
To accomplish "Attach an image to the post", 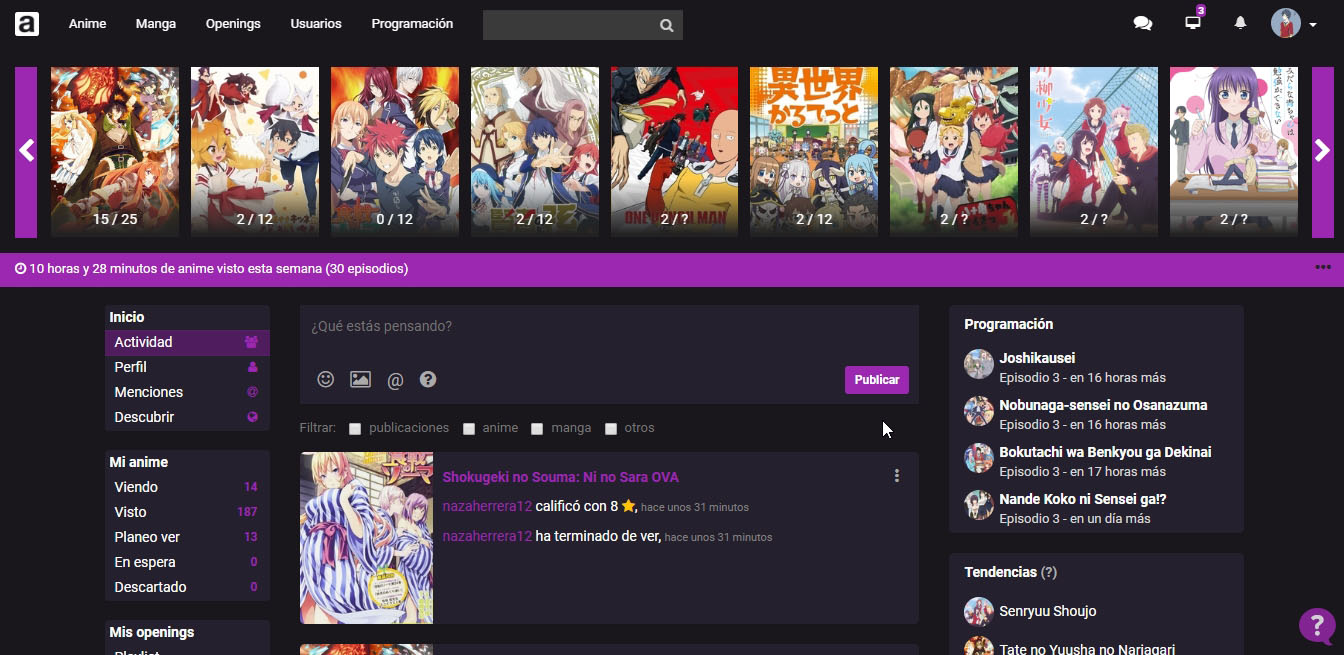I will click(x=360, y=379).
